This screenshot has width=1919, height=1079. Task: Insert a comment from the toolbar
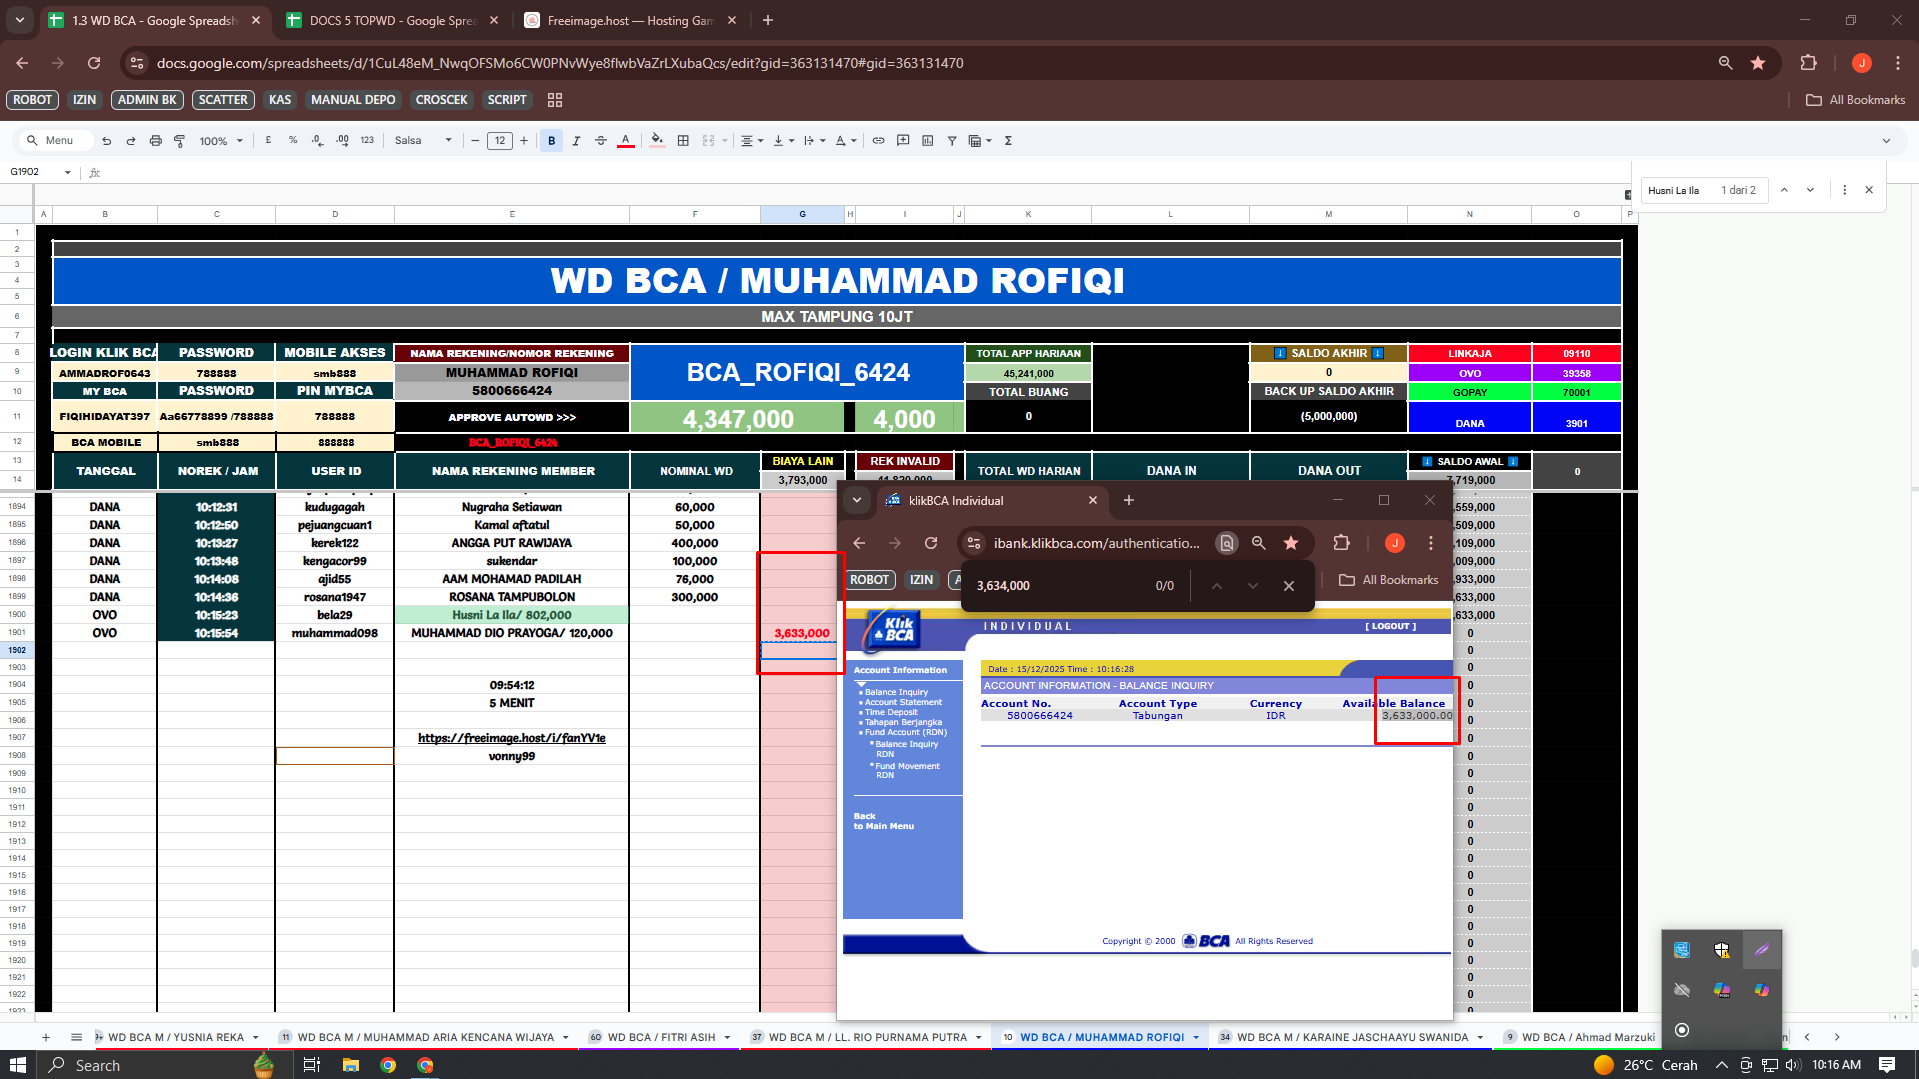pos(903,141)
